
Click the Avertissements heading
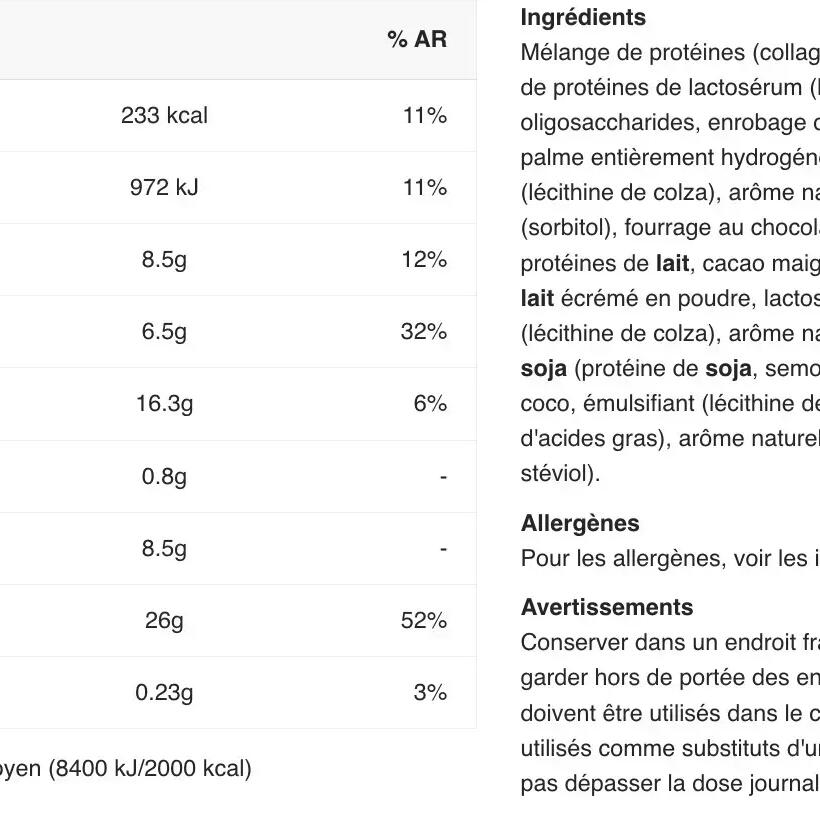607,608
